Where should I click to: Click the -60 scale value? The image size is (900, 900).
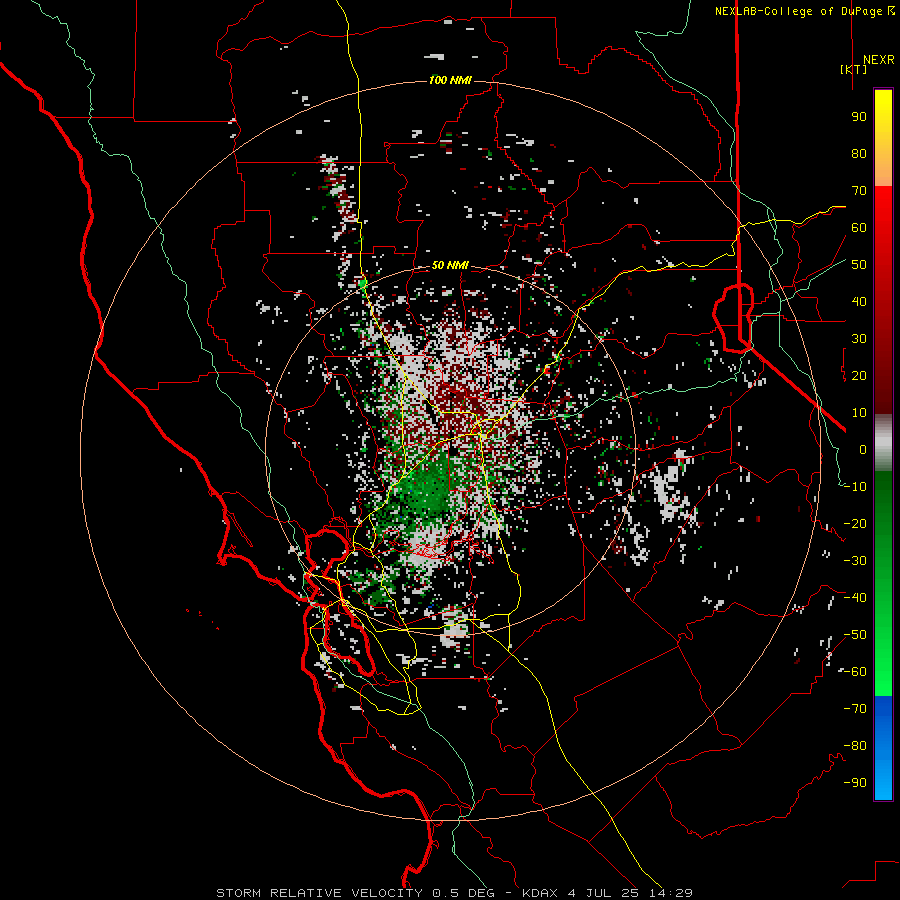[855, 672]
